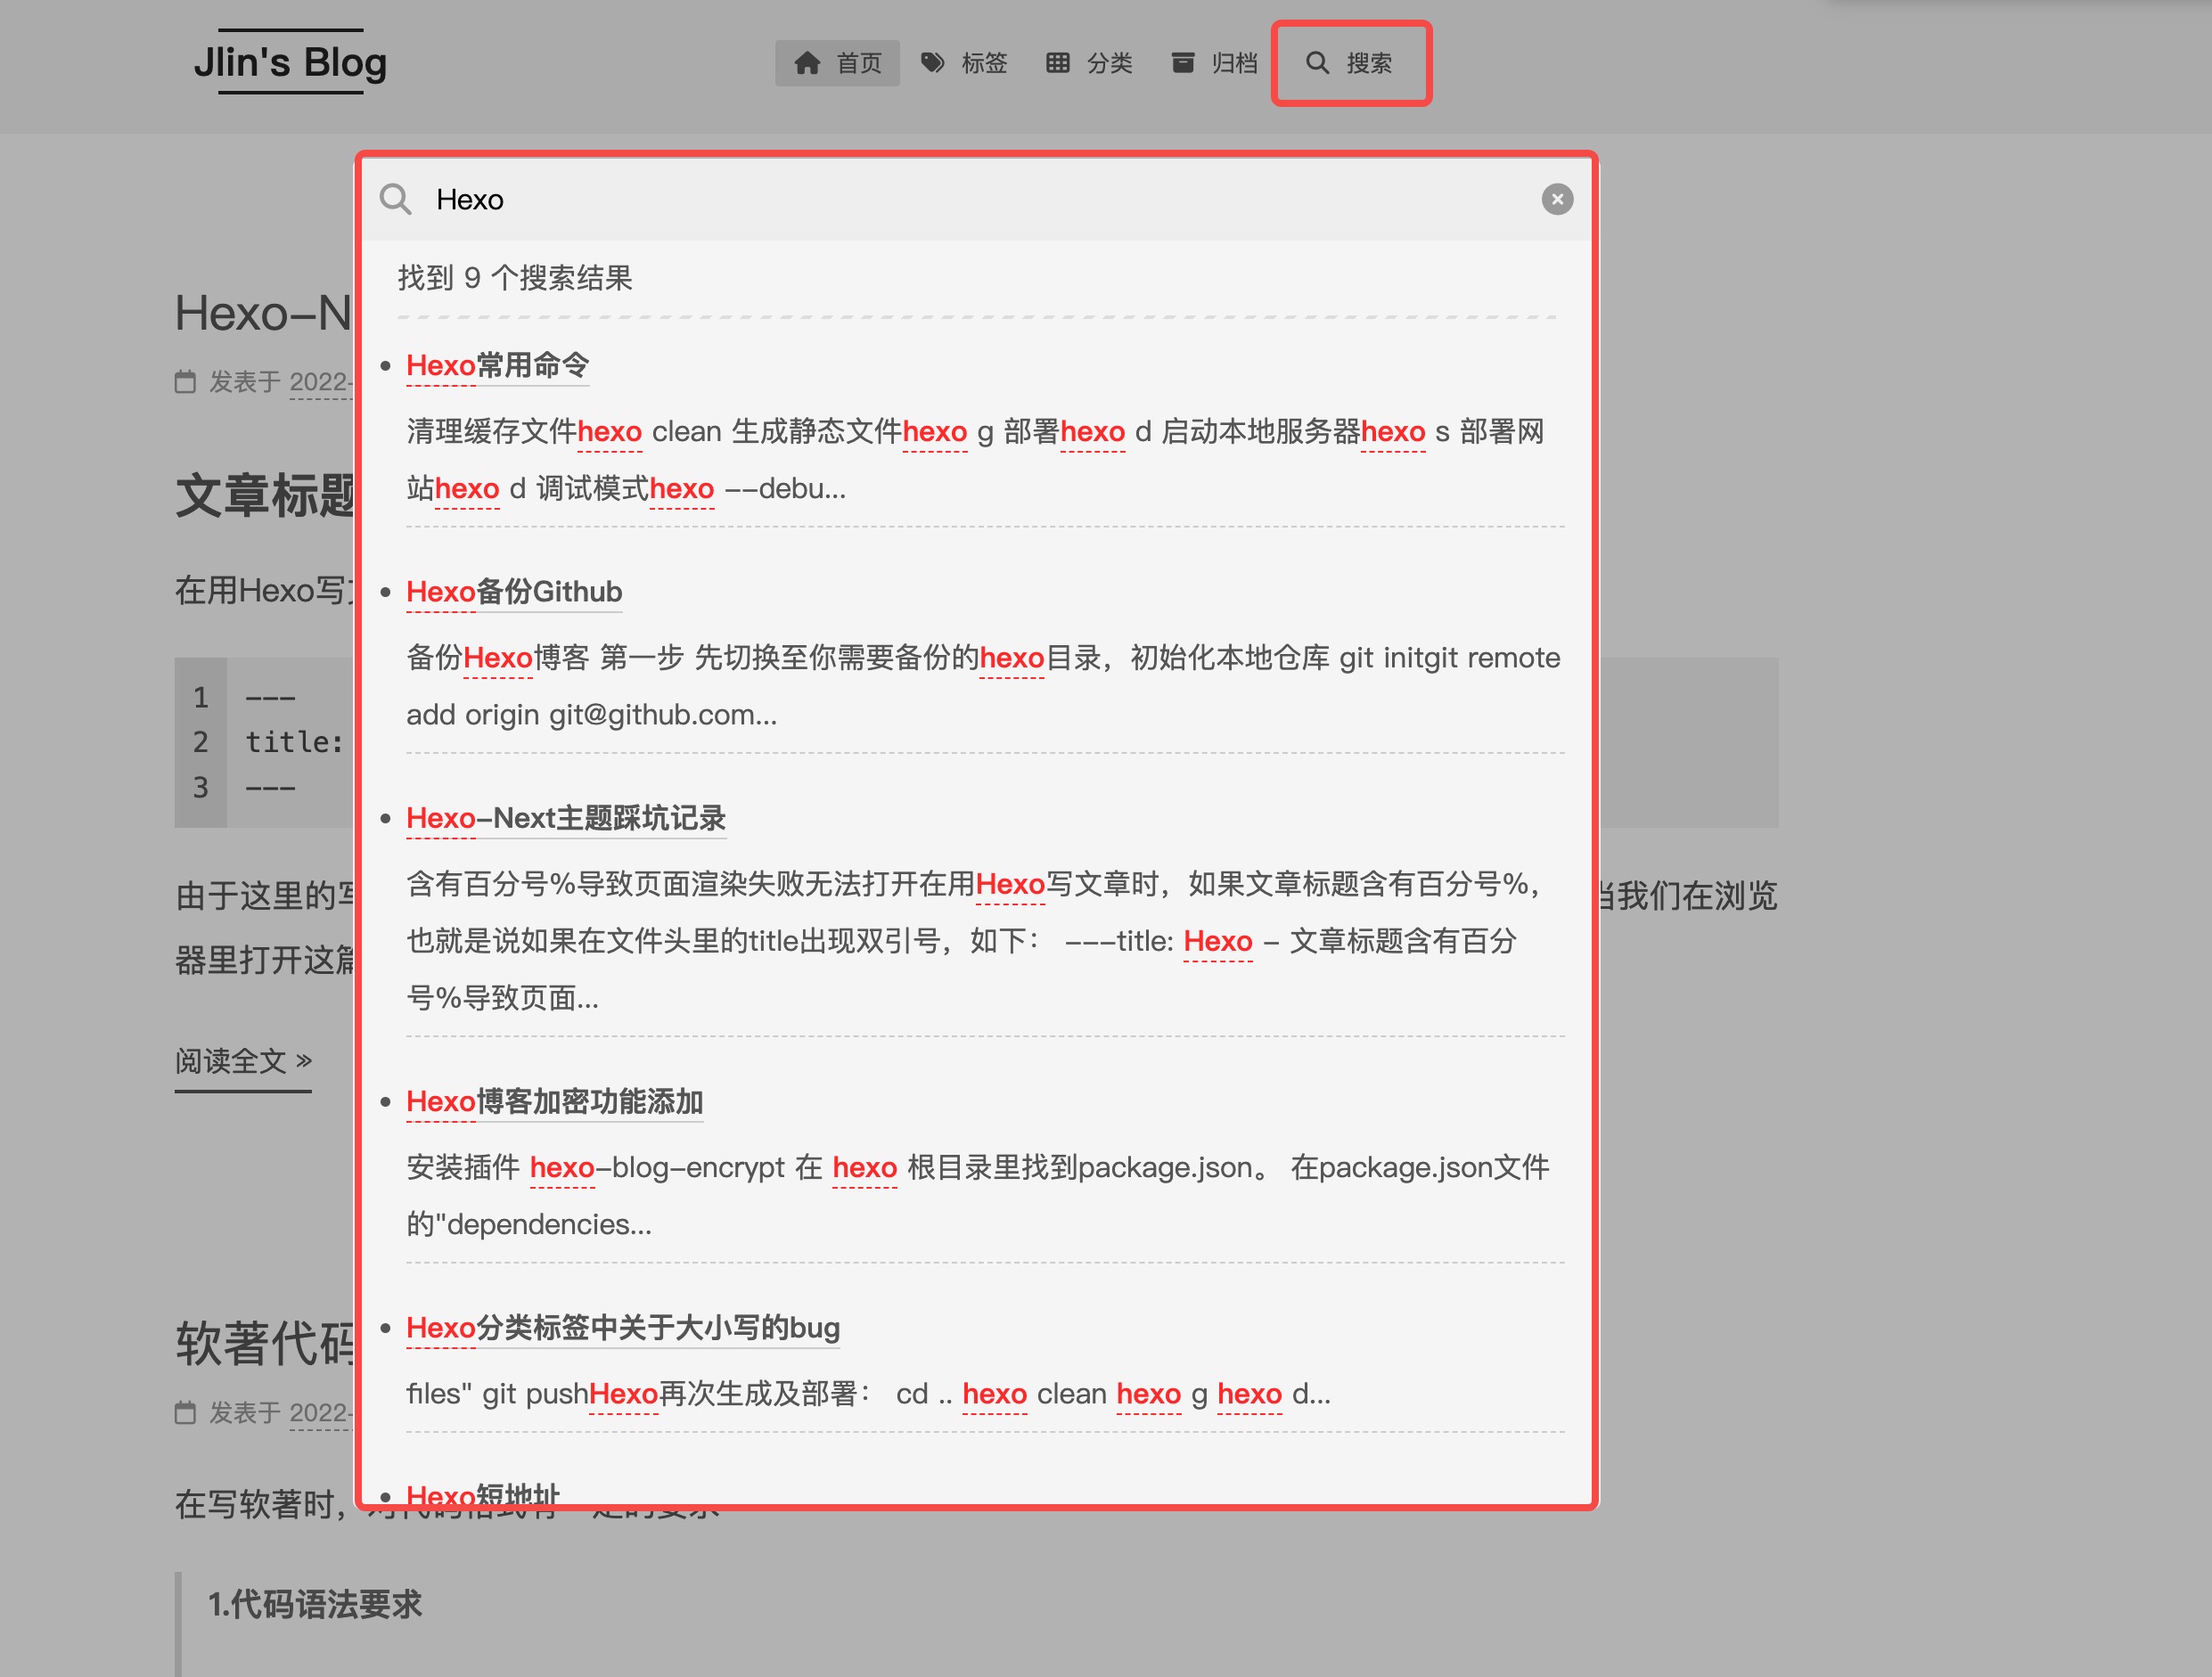Click the code line 'title:' in code block
The width and height of the screenshot is (2212, 1677).
pyautogui.click(x=294, y=742)
